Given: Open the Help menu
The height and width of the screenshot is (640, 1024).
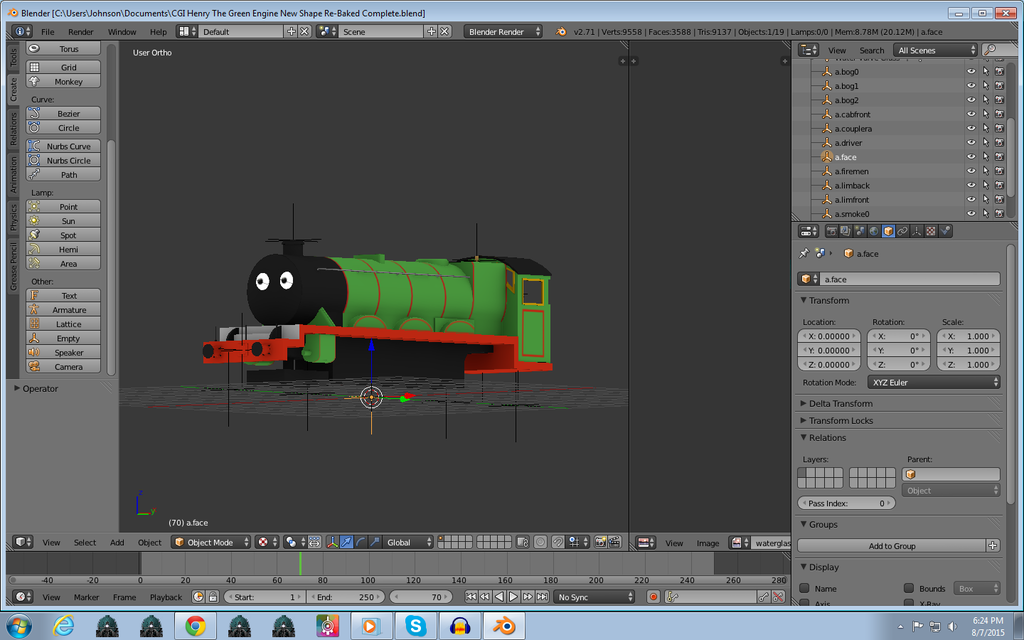Looking at the screenshot, I should (x=158, y=31).
